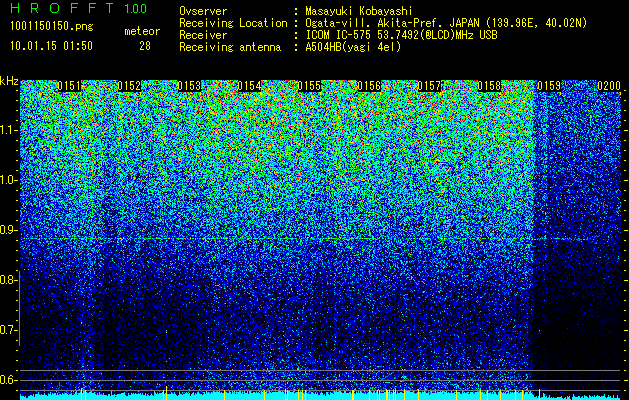This screenshot has height=400, width=629.
Task: Click the kHz axis unit label
Action: [x=9, y=82]
